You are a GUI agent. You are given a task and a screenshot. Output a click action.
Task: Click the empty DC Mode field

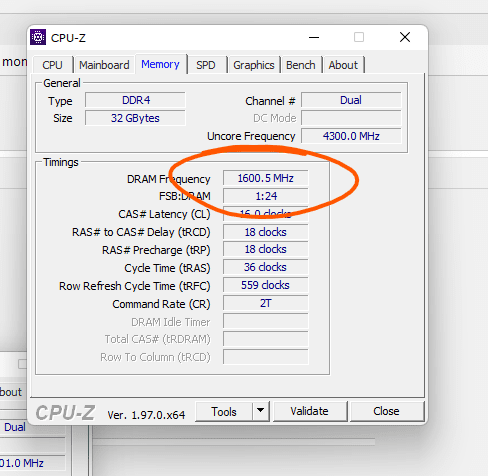coord(351,118)
